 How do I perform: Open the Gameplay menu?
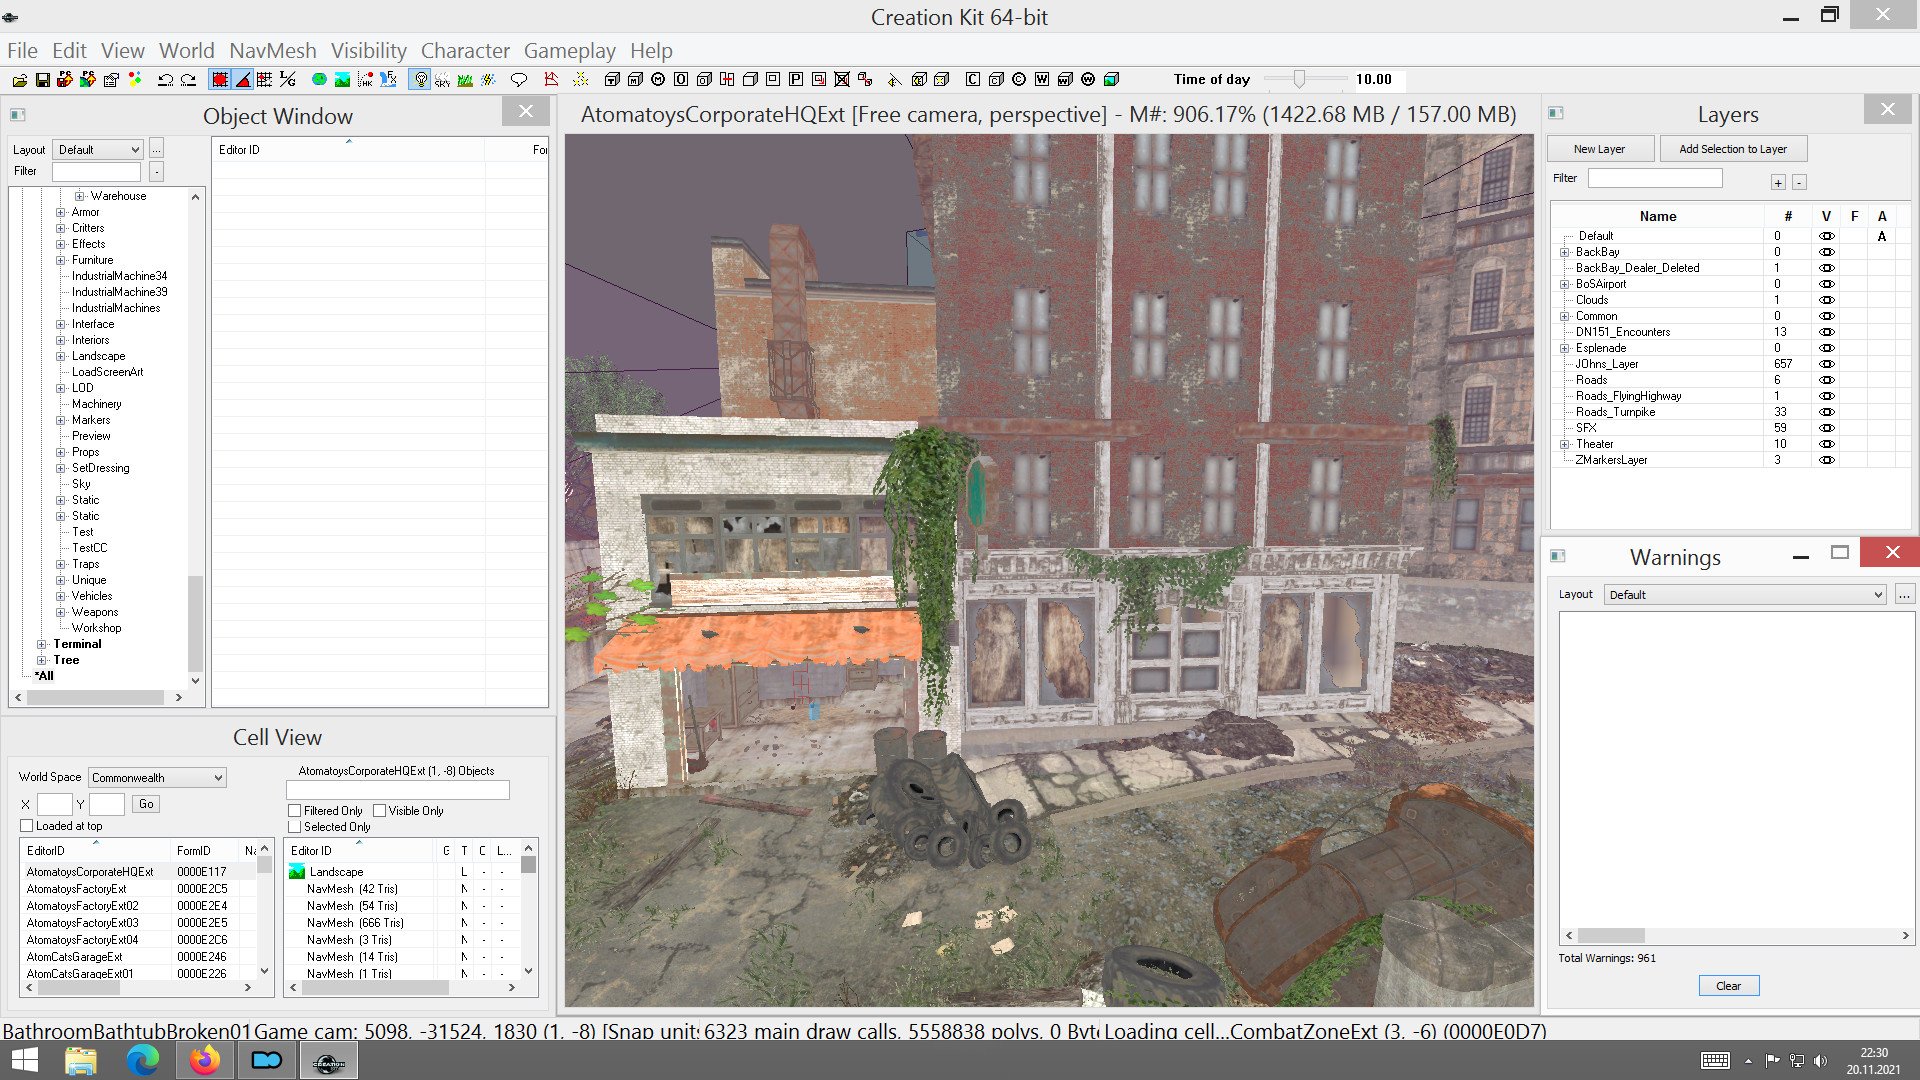[x=570, y=51]
